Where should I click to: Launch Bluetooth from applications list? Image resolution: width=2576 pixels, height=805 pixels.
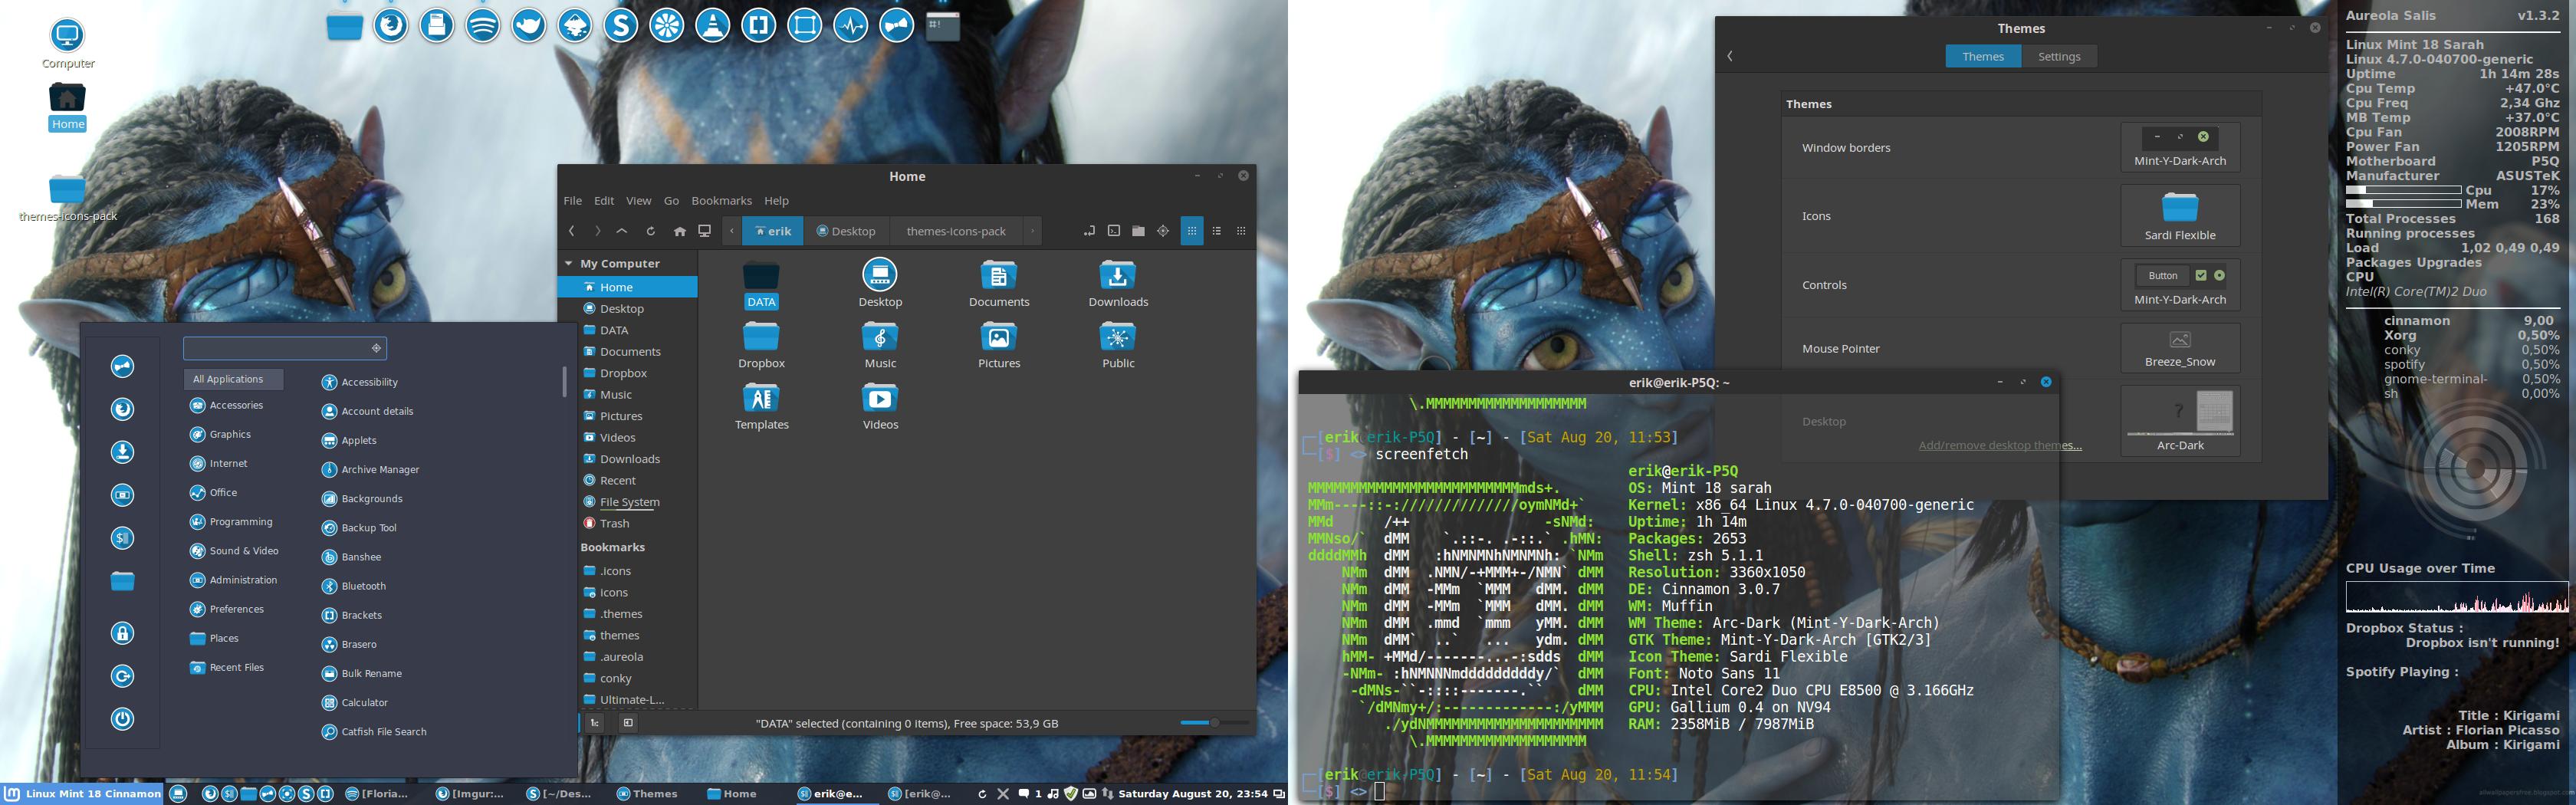[353, 586]
